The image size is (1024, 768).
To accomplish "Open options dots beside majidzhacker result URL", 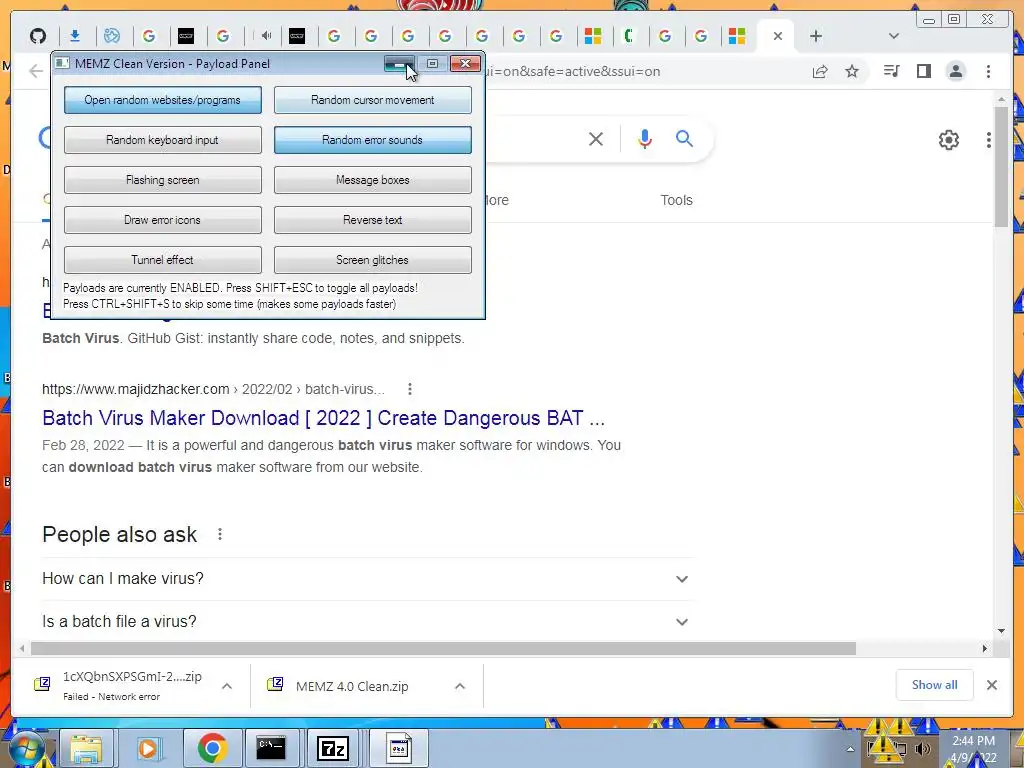I will (x=409, y=389).
